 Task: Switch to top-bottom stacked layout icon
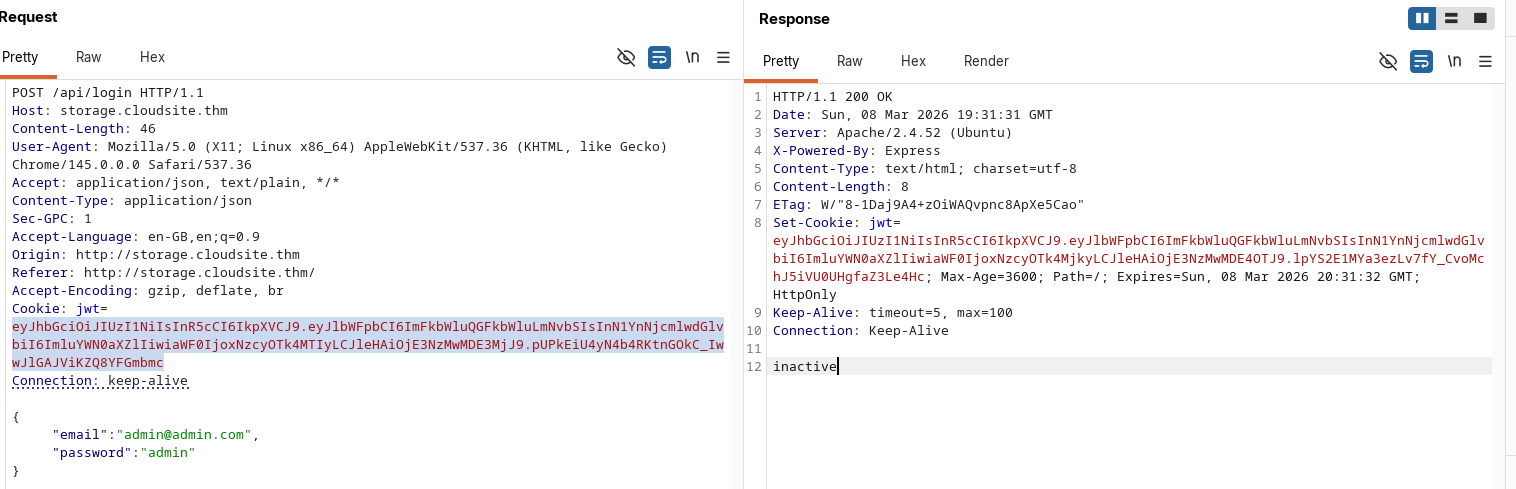pos(1451,18)
